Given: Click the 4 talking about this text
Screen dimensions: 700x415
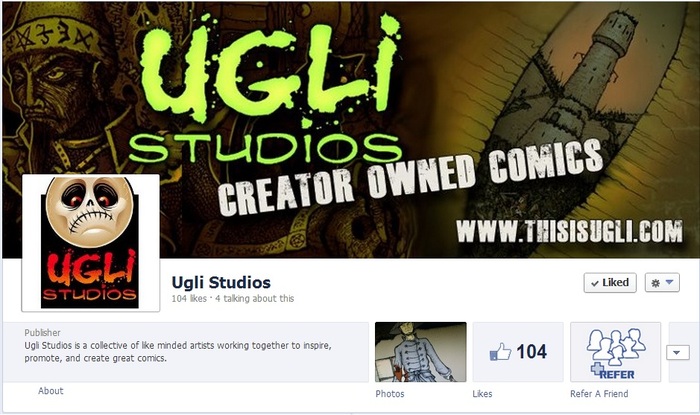Looking at the screenshot, I should coord(254,299).
